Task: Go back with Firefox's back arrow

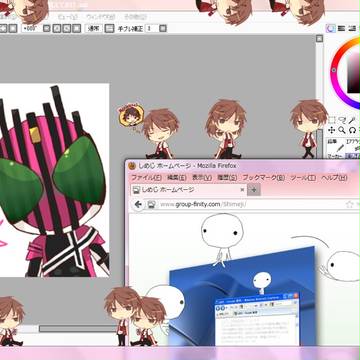Action: click(x=138, y=204)
